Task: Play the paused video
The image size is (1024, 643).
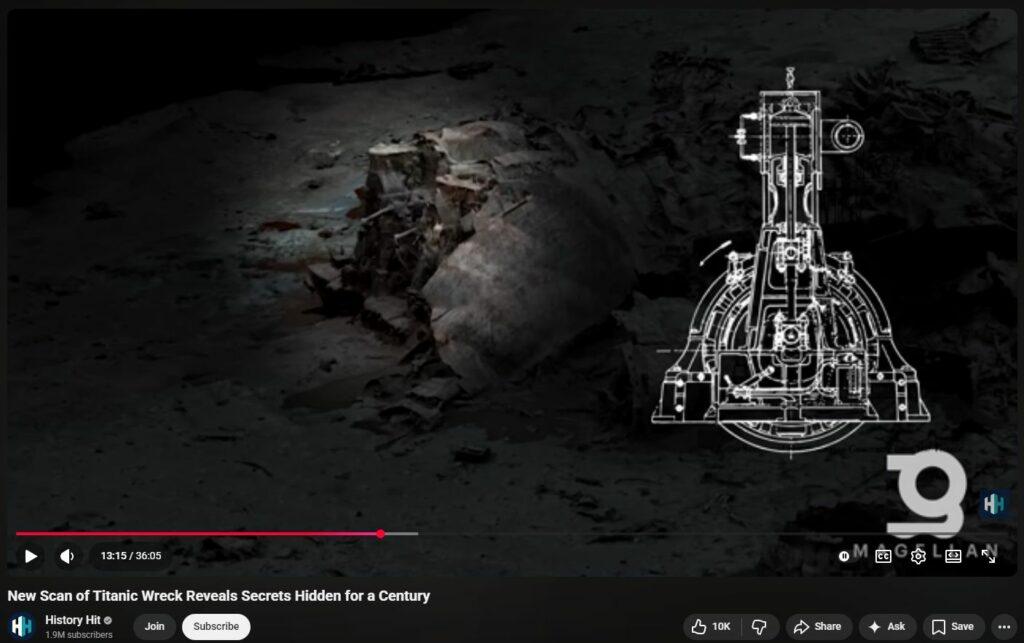Action: tap(31, 556)
